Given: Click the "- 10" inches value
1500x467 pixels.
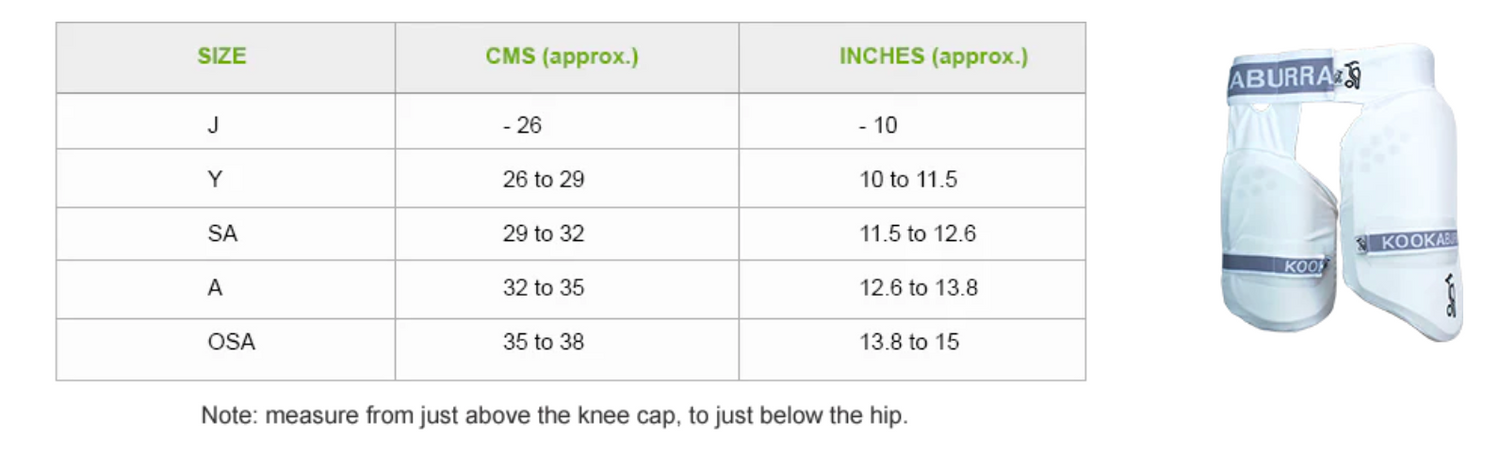Looking at the screenshot, I should [x=878, y=125].
